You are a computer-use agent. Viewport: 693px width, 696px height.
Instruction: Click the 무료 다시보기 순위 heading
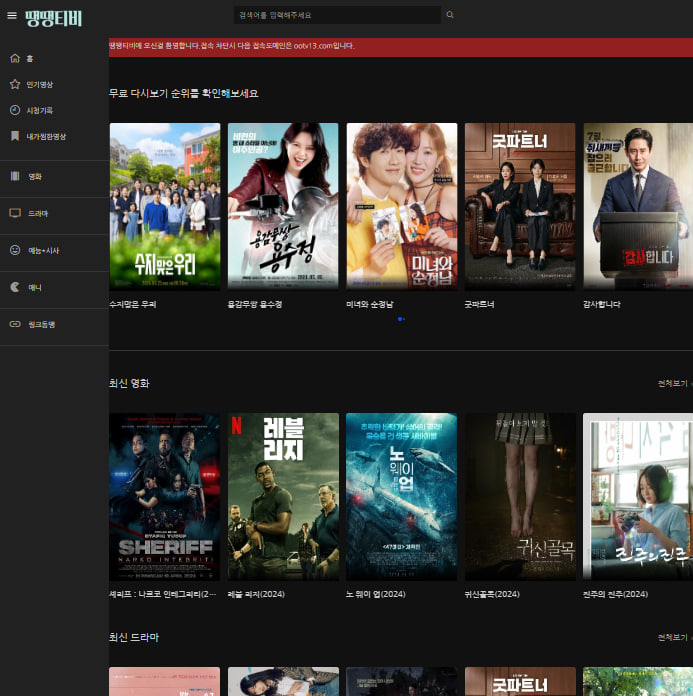(184, 94)
